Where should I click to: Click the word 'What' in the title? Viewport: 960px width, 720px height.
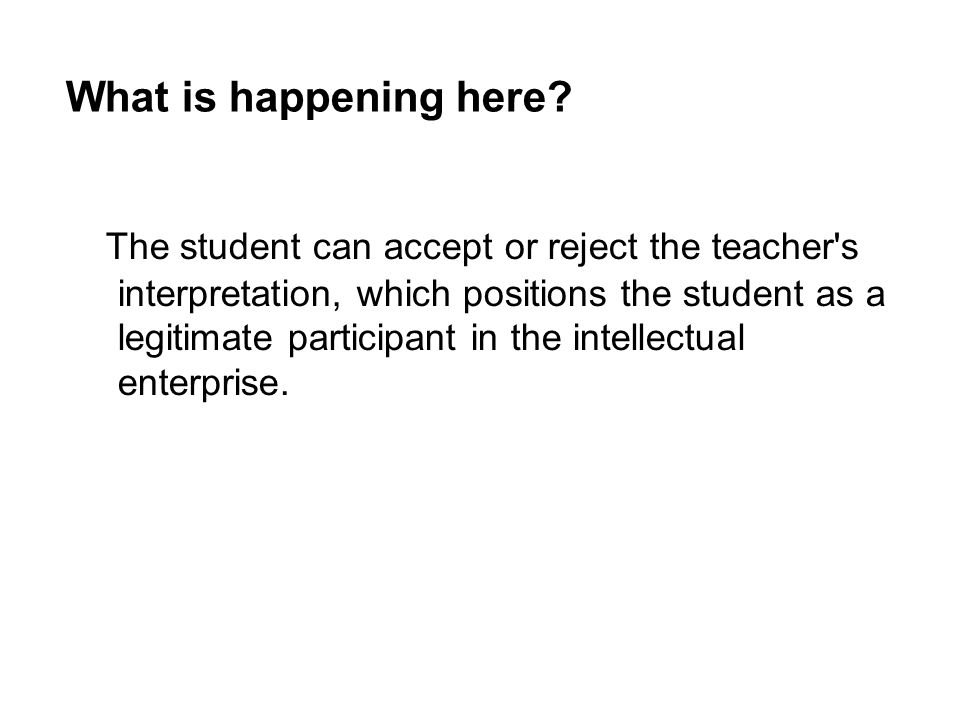pos(117,97)
